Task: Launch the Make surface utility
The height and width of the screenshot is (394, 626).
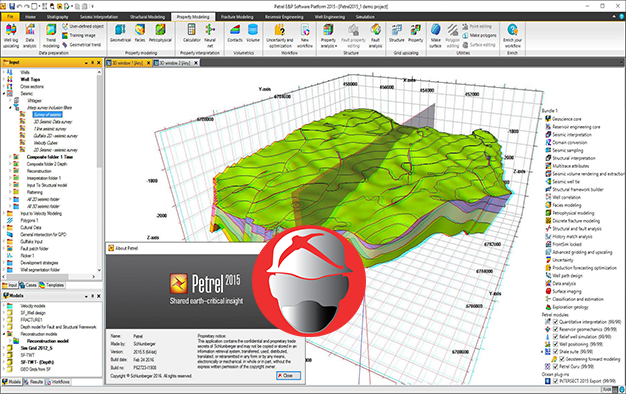Action: click(x=436, y=36)
